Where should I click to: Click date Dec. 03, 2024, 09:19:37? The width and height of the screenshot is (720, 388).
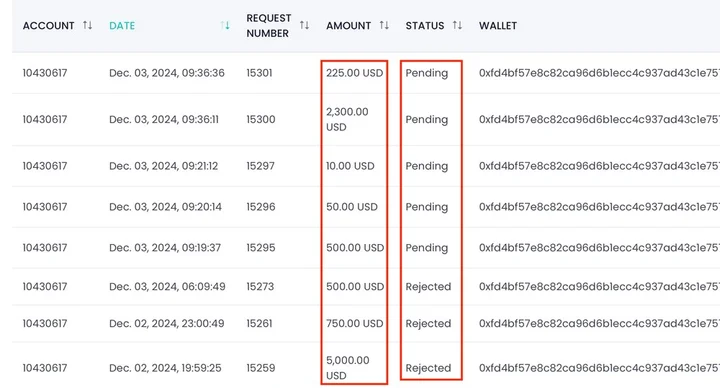point(164,247)
